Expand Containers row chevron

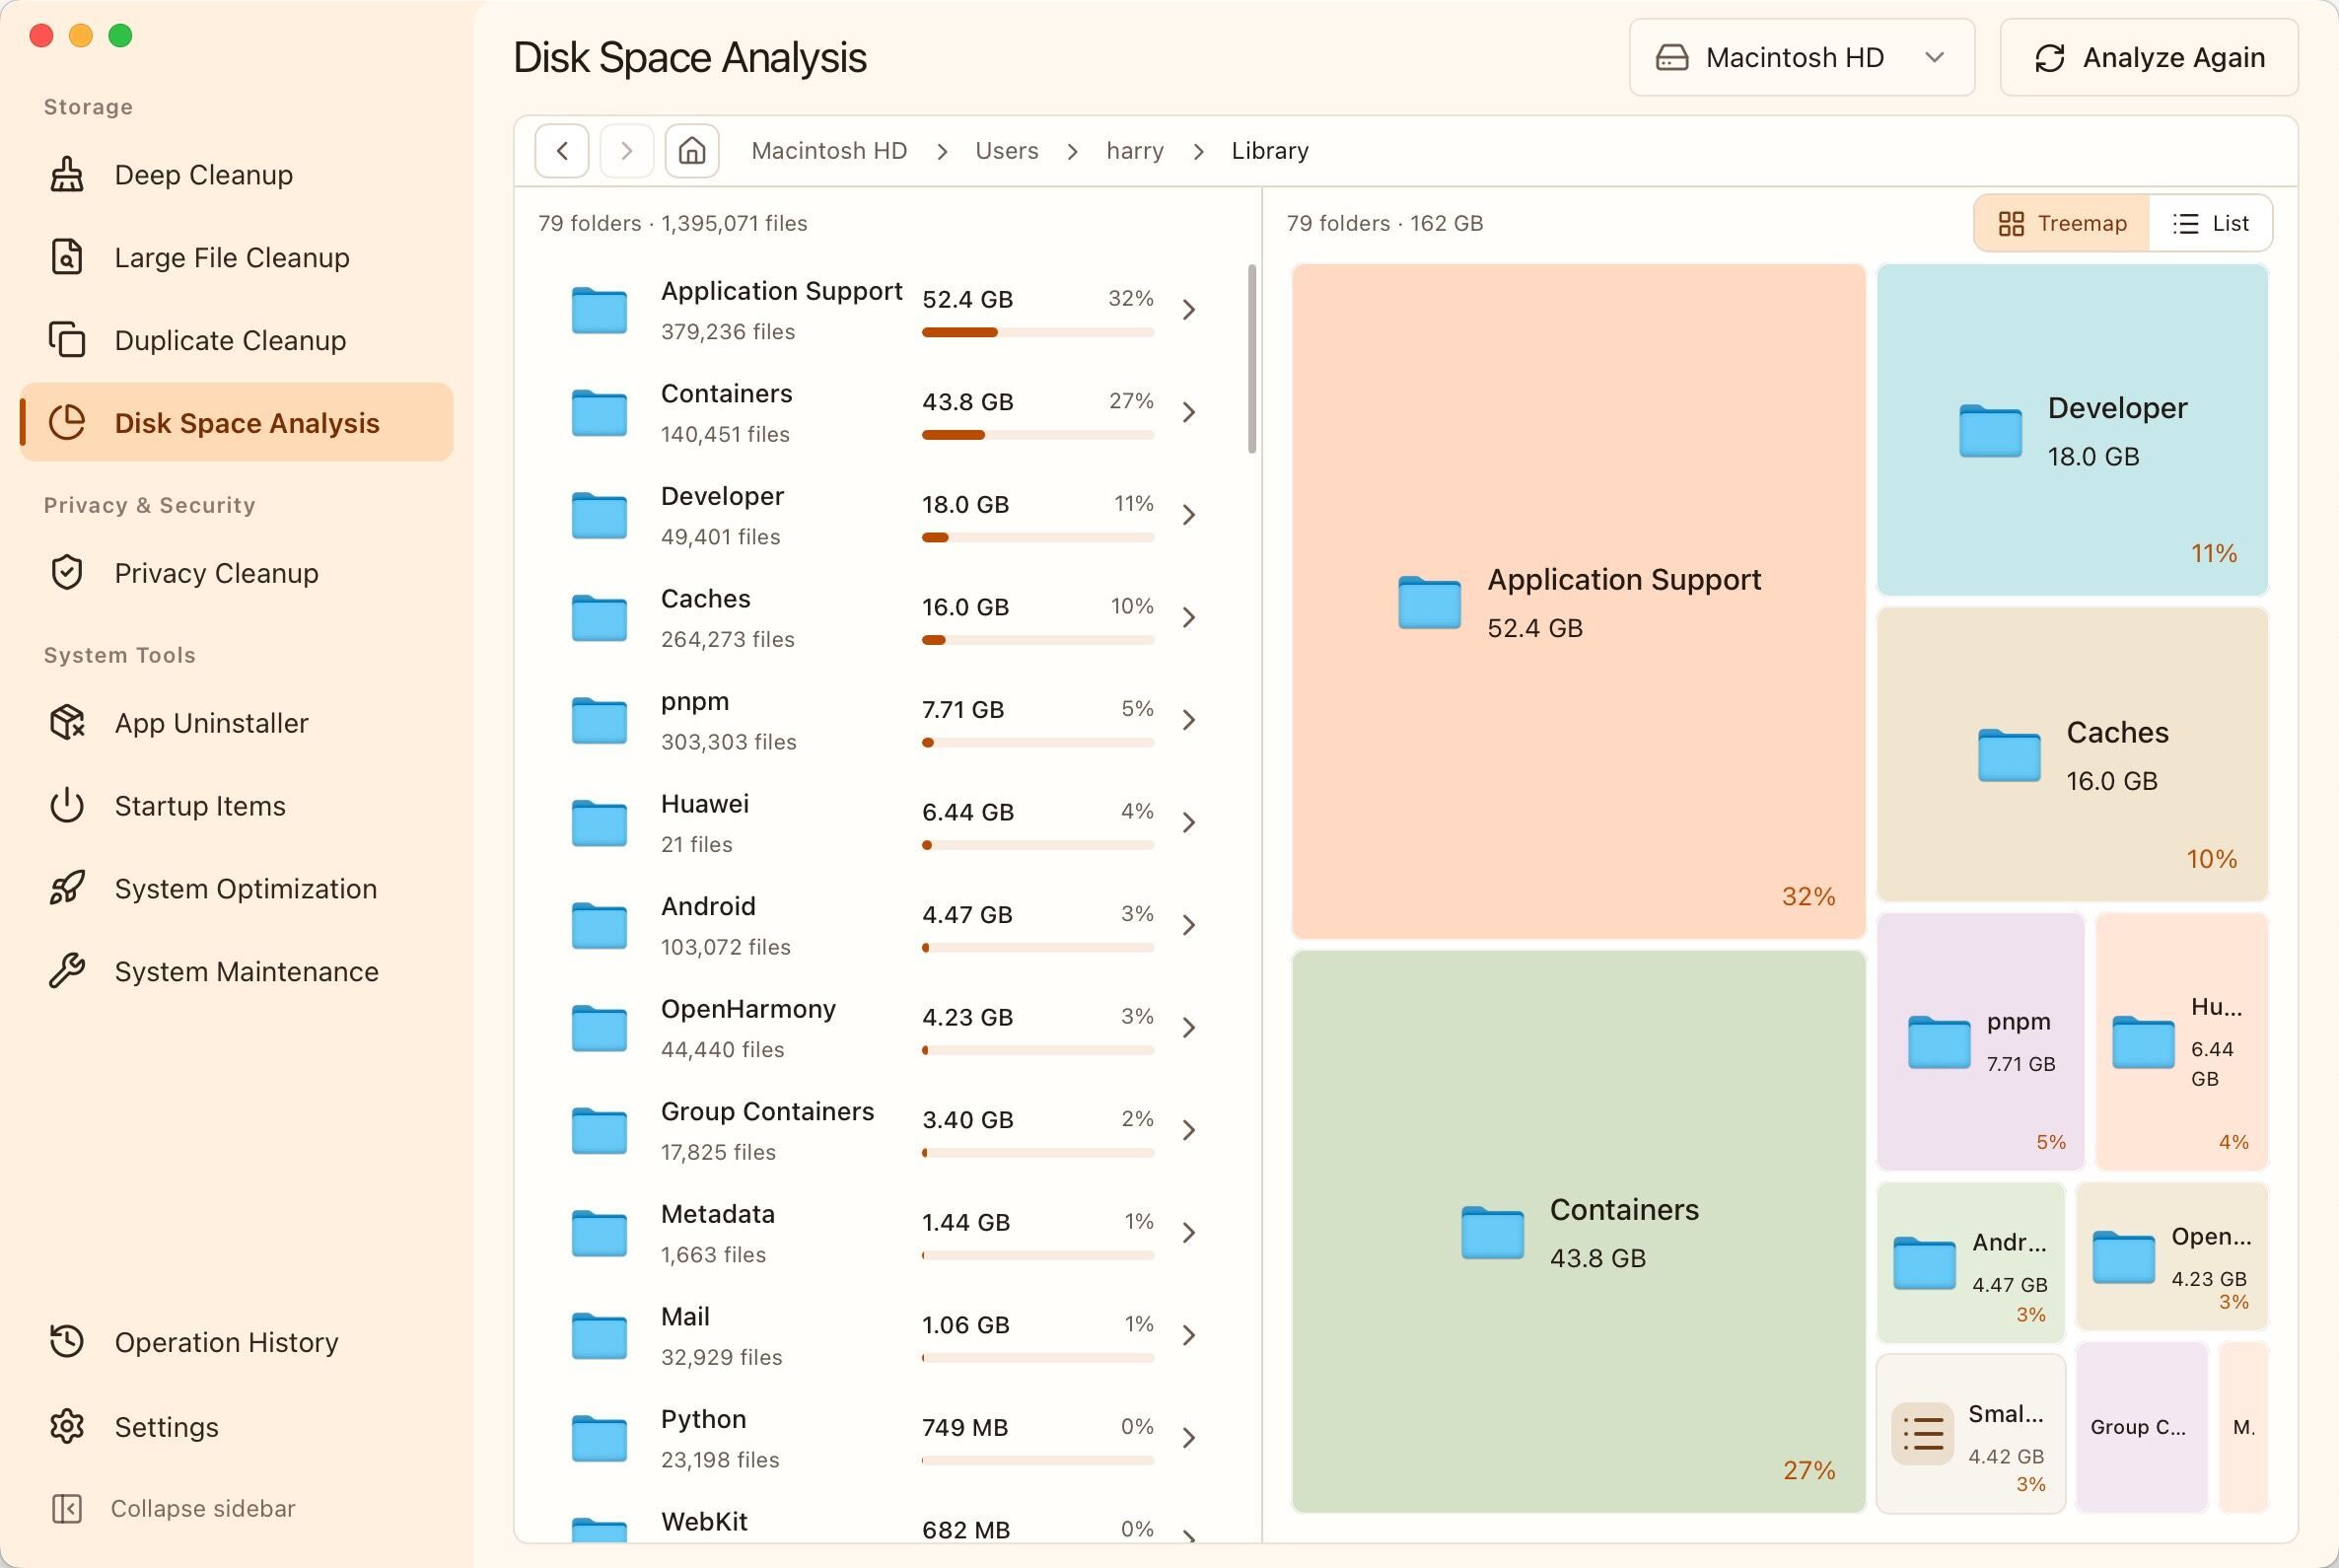coord(1189,412)
